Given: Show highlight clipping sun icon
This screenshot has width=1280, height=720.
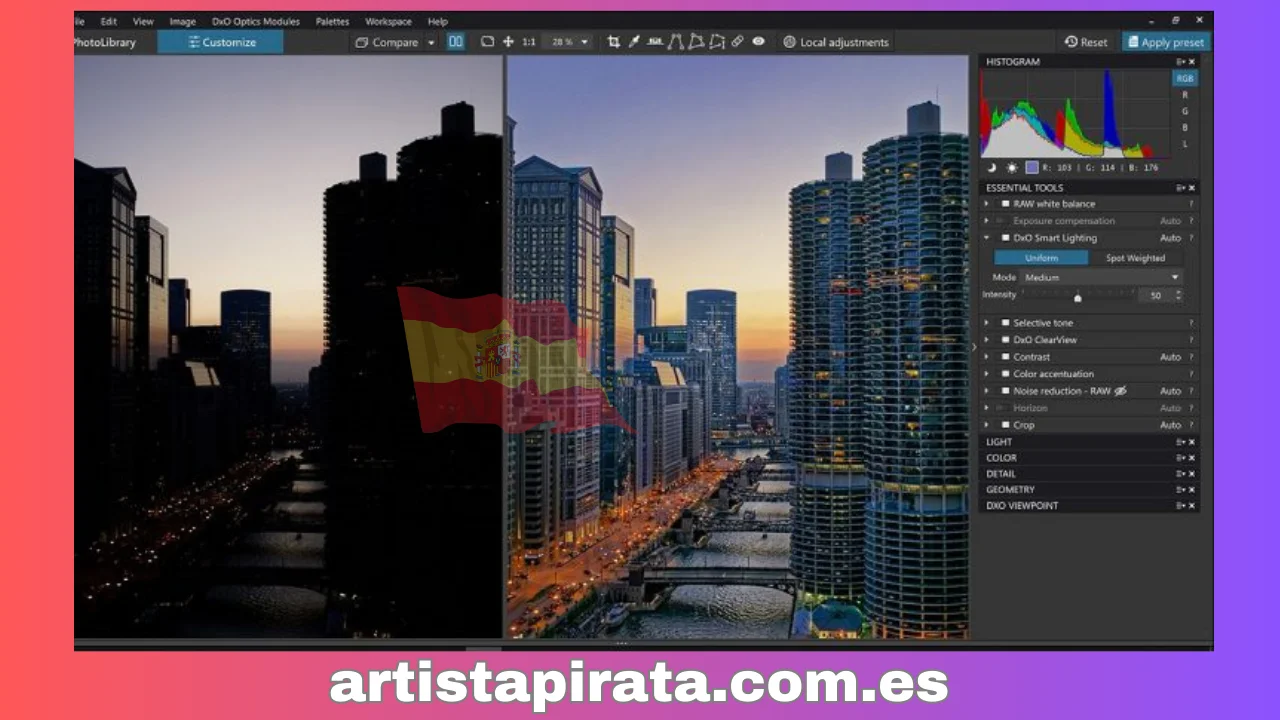Looking at the screenshot, I should coord(1011,167).
